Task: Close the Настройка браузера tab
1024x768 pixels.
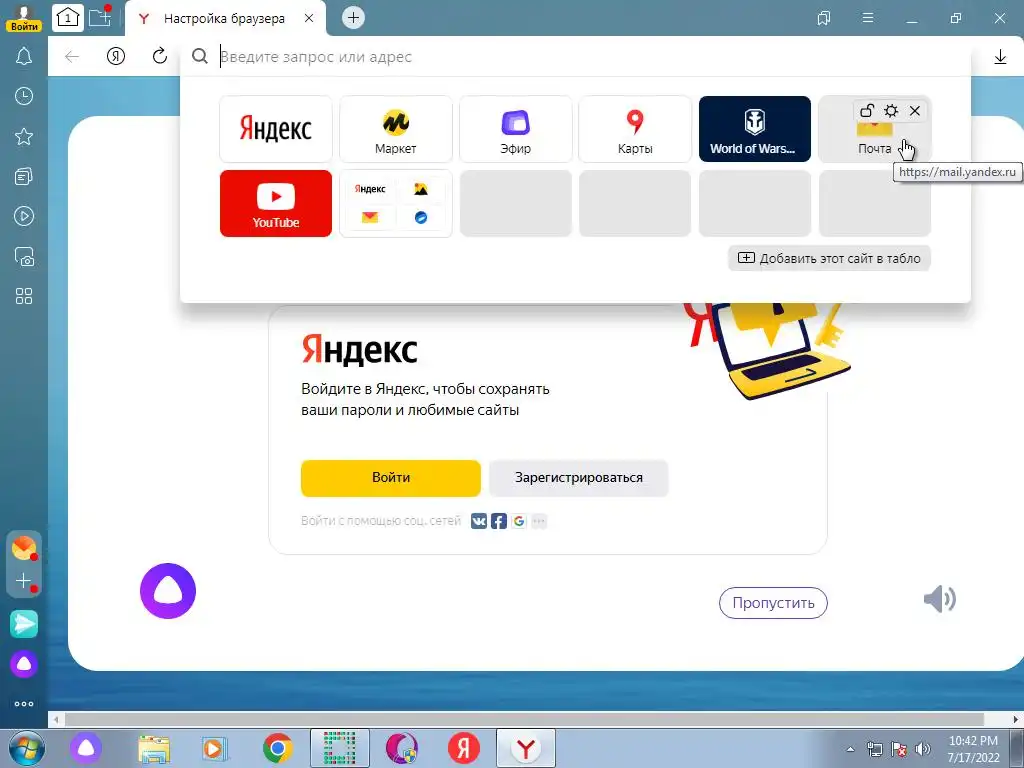Action: (309, 18)
